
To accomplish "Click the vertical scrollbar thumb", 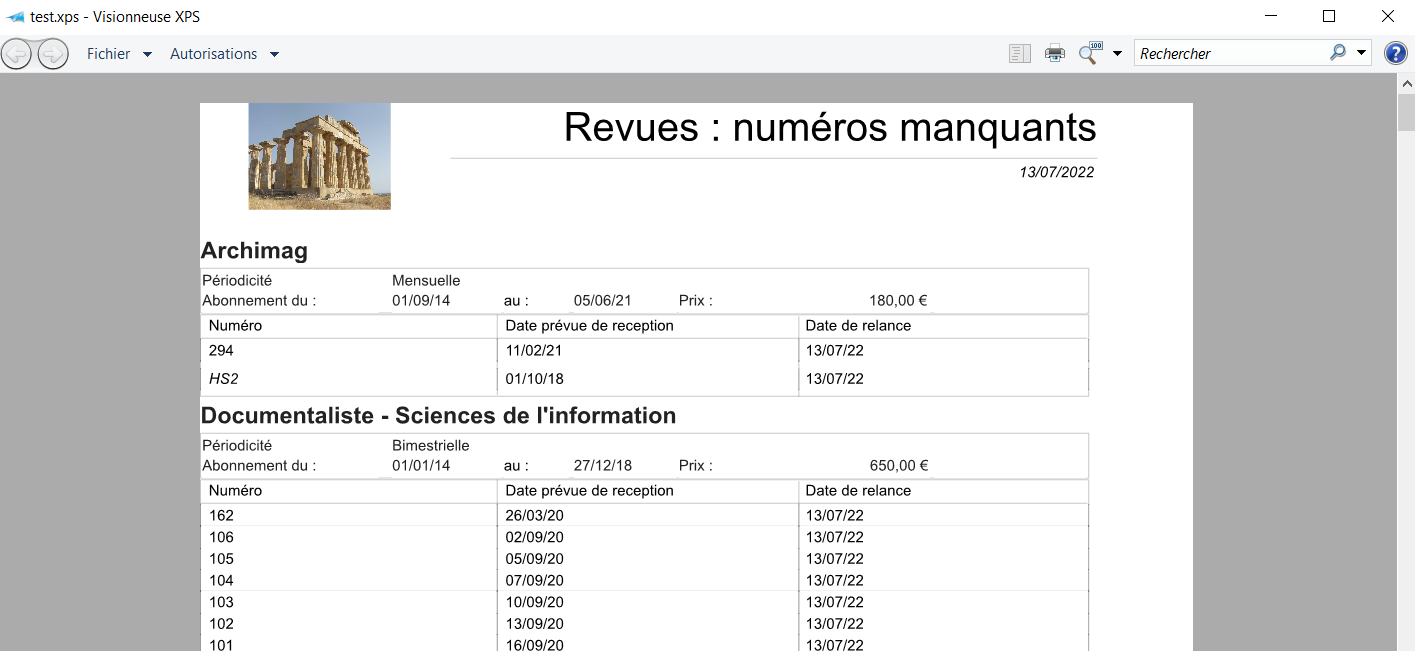I will pyautogui.click(x=1406, y=113).
